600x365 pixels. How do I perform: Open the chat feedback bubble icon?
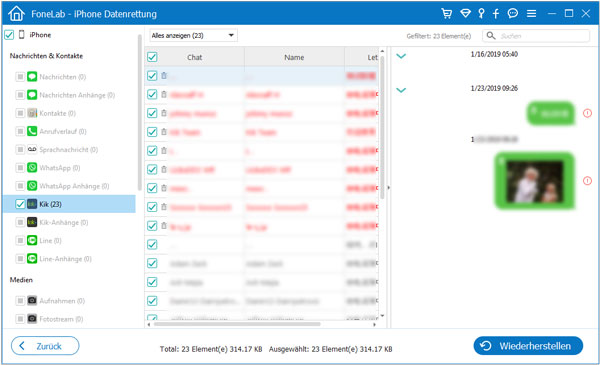(x=513, y=13)
